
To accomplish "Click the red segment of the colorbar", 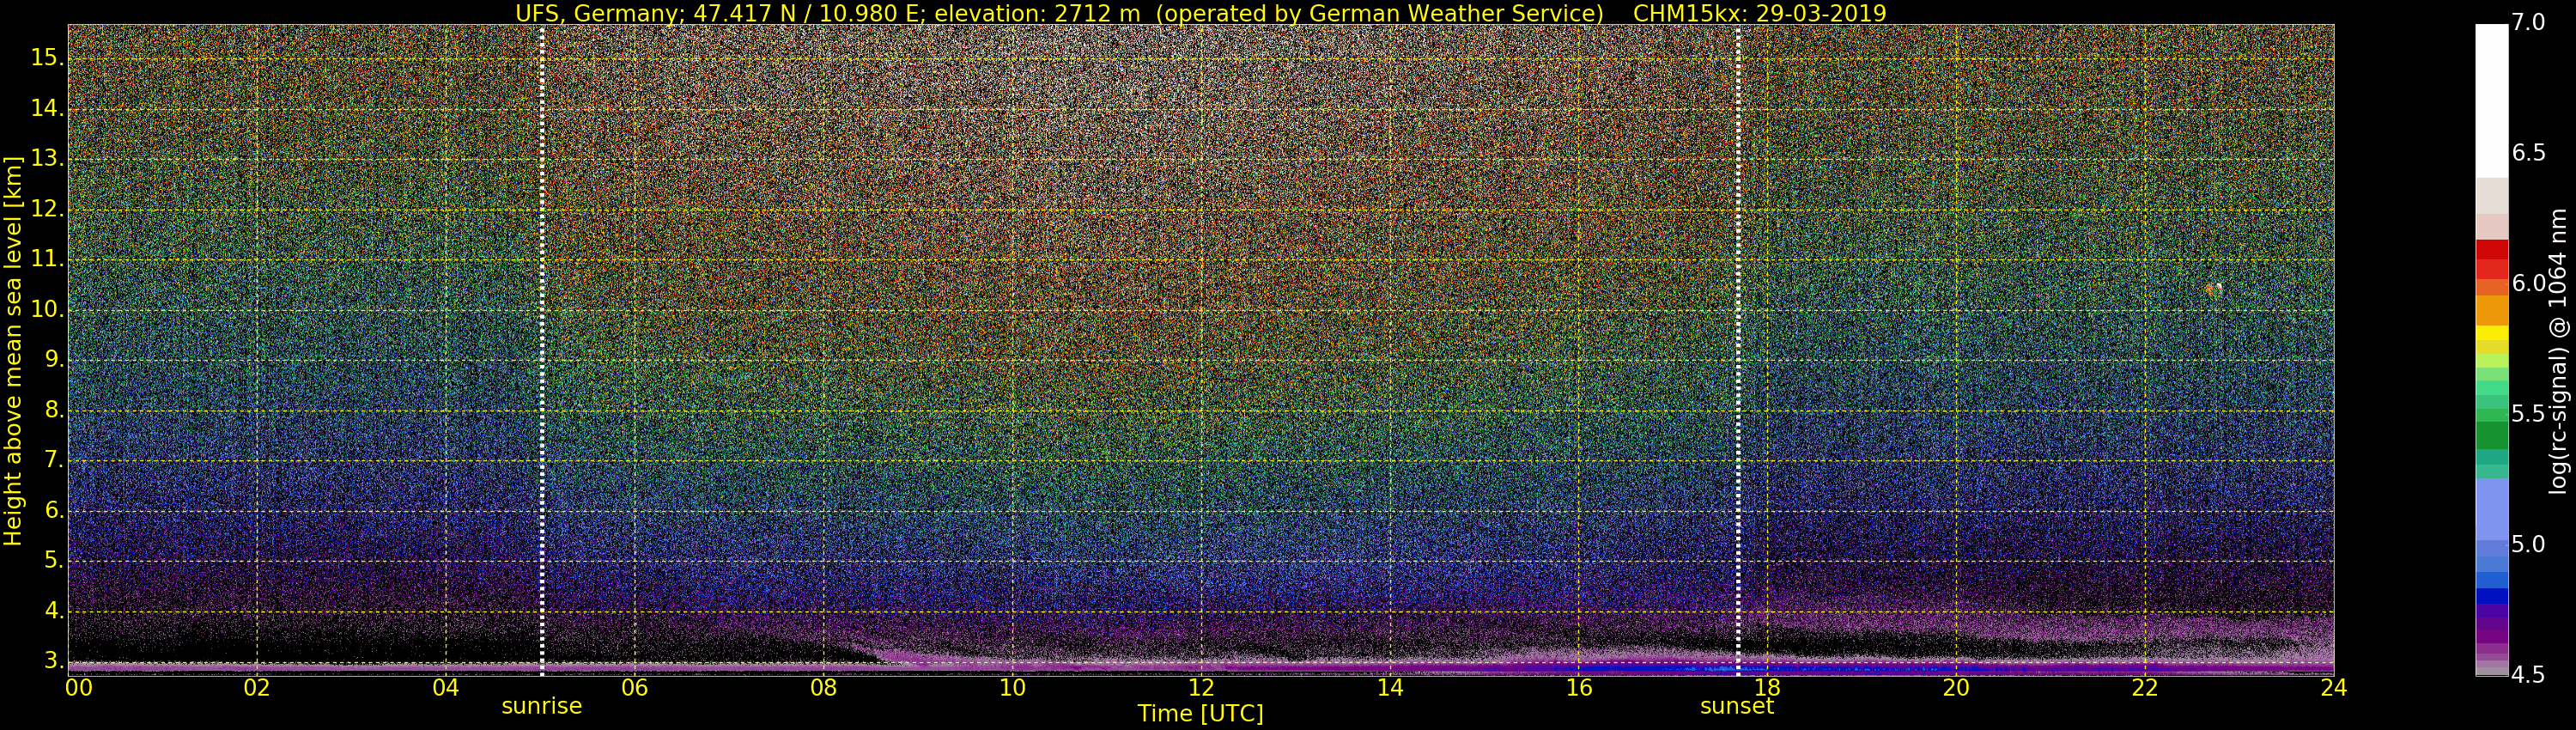I will pos(2491,259).
